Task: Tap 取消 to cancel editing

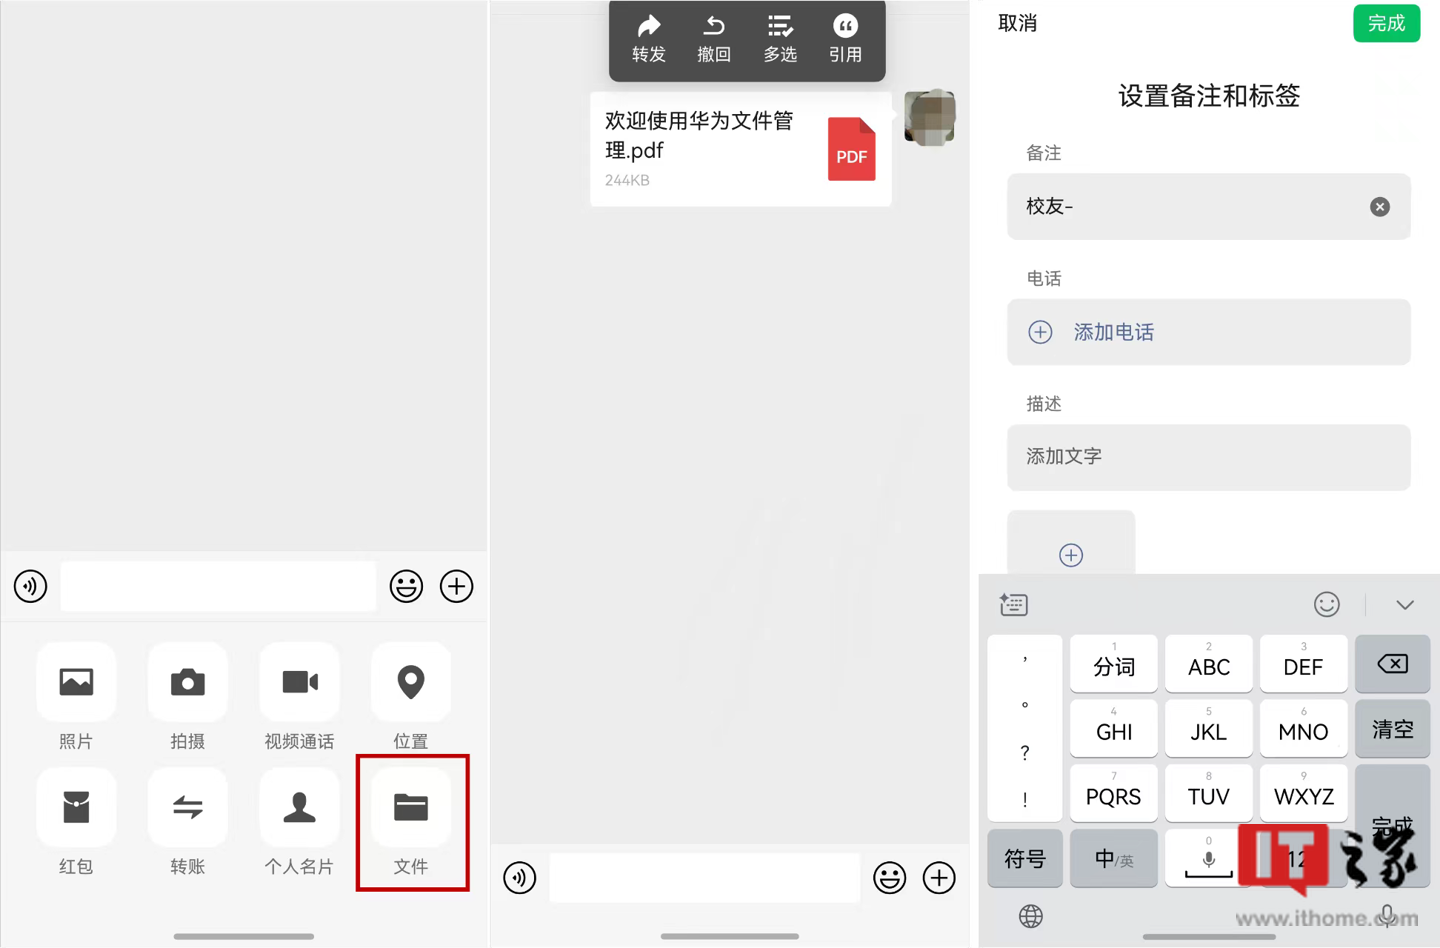Action: 1017,23
